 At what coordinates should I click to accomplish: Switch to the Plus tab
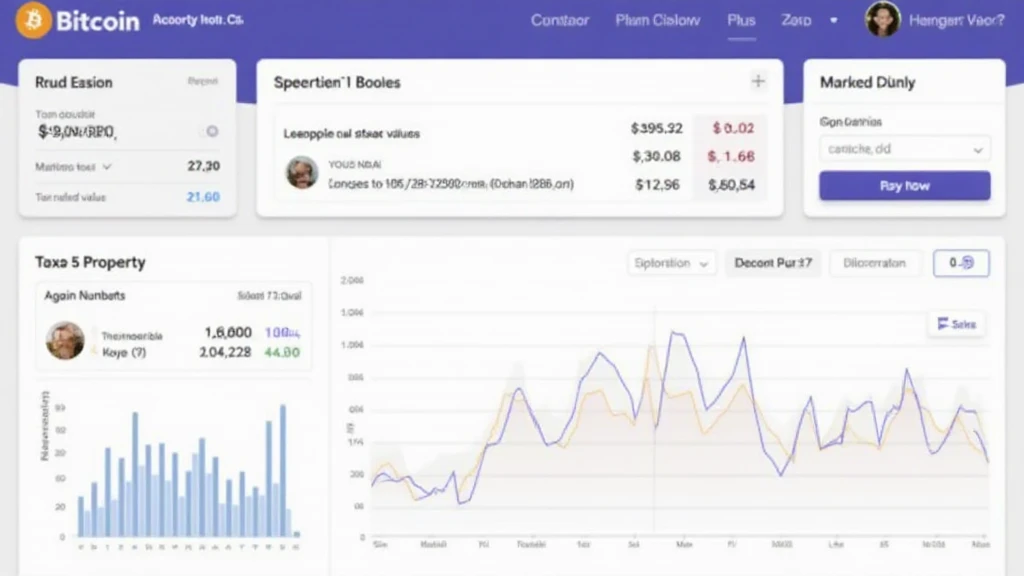pyautogui.click(x=741, y=21)
